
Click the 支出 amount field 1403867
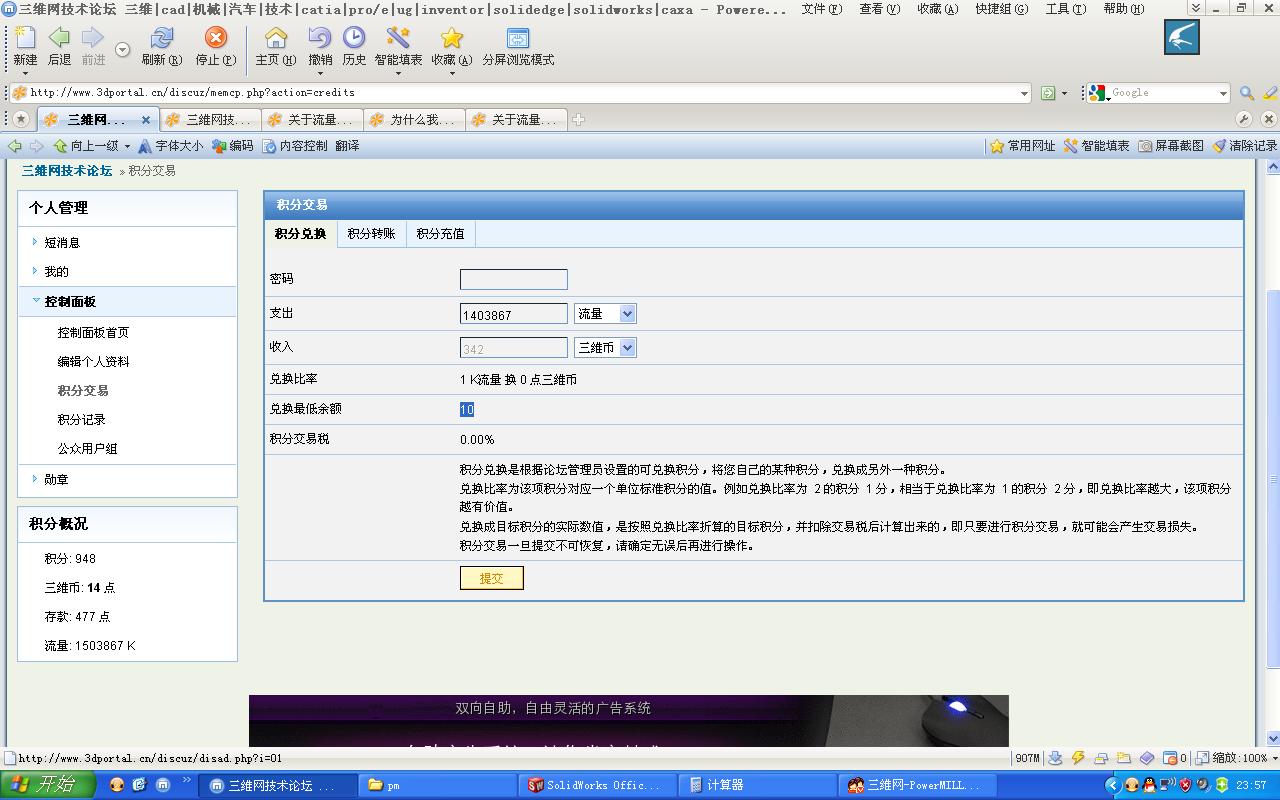pyautogui.click(x=514, y=314)
